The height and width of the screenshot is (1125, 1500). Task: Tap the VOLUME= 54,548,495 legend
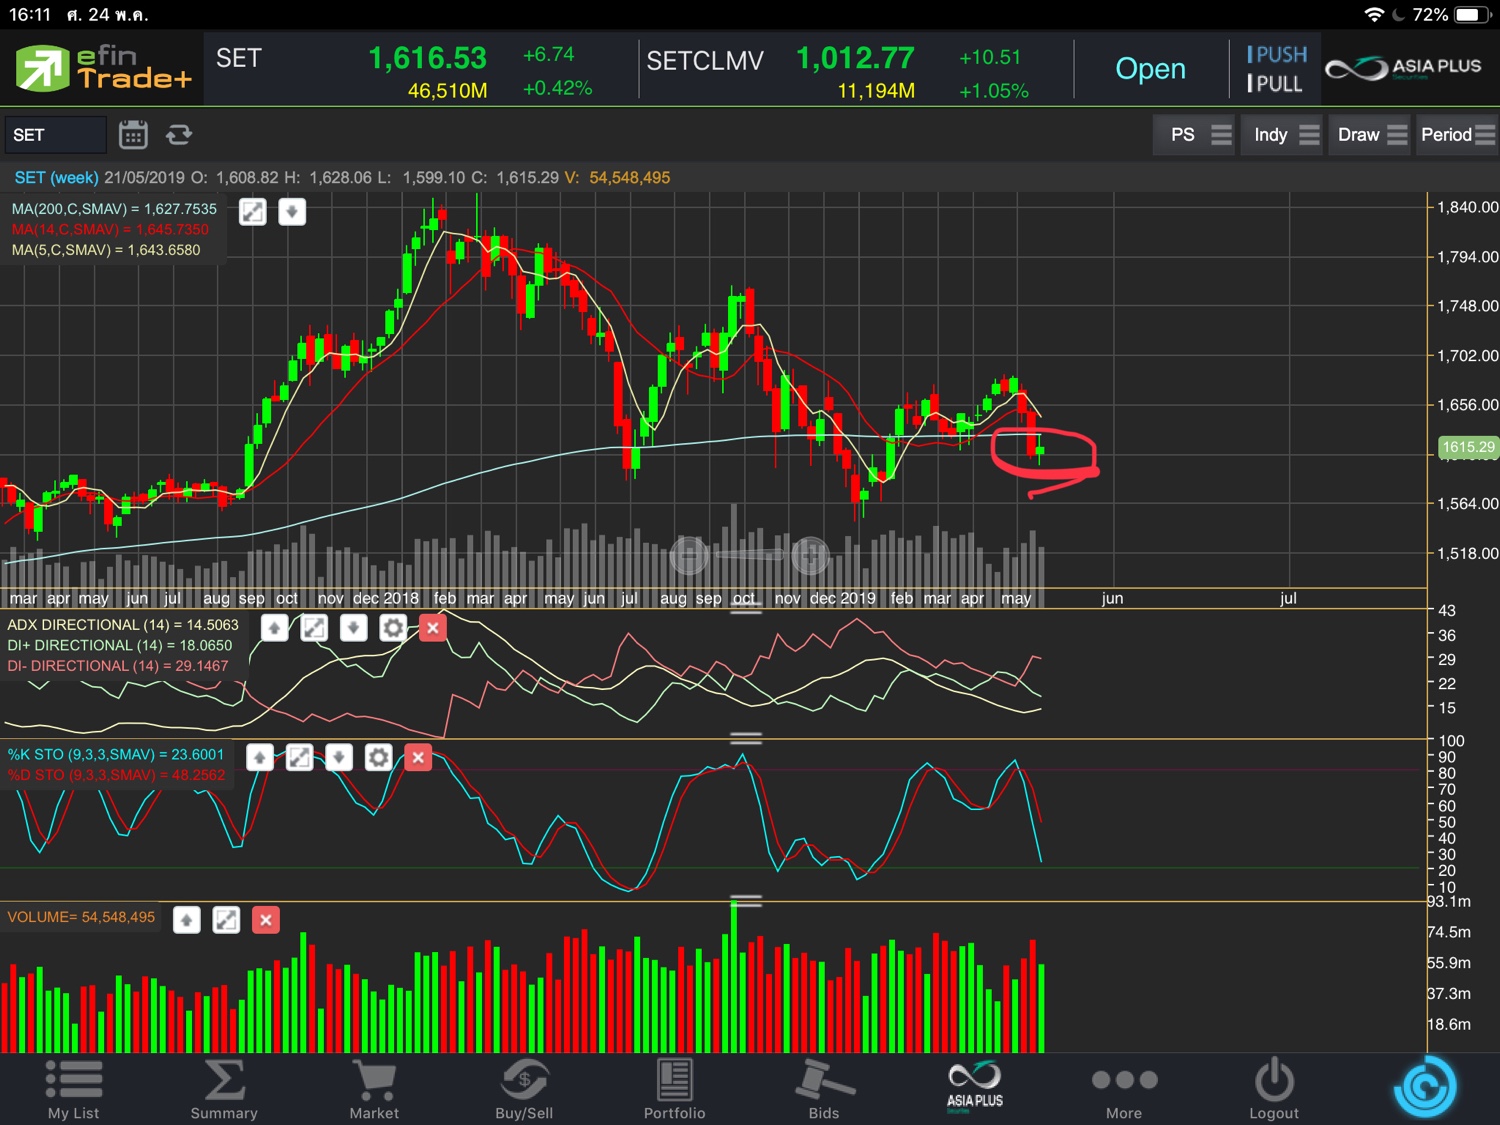point(81,917)
